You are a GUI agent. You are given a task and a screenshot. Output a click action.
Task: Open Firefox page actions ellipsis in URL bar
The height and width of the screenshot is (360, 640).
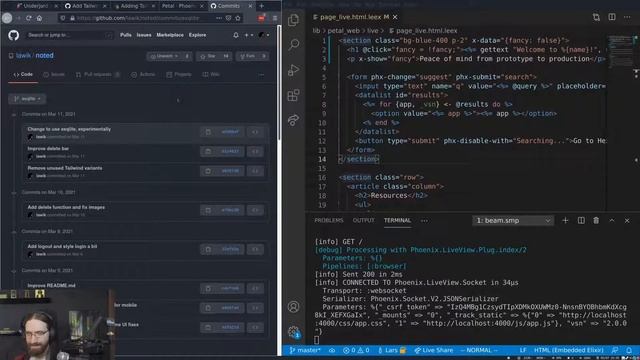click(219, 18)
